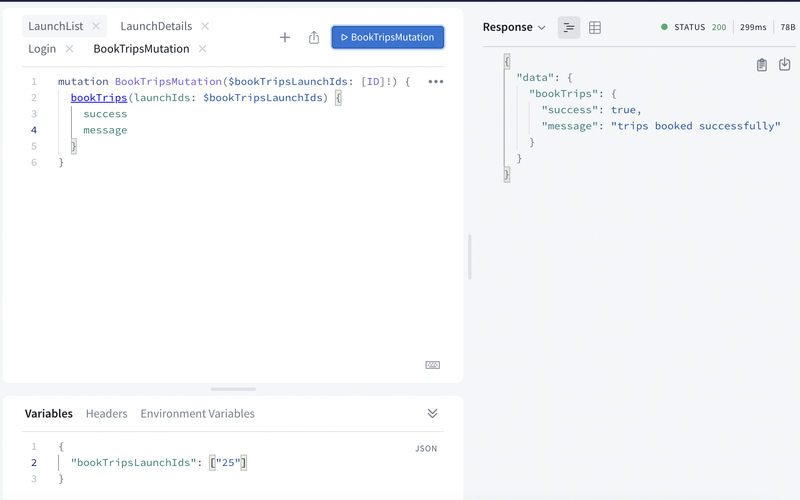Switch response to table view
The image size is (800, 500).
click(595, 28)
